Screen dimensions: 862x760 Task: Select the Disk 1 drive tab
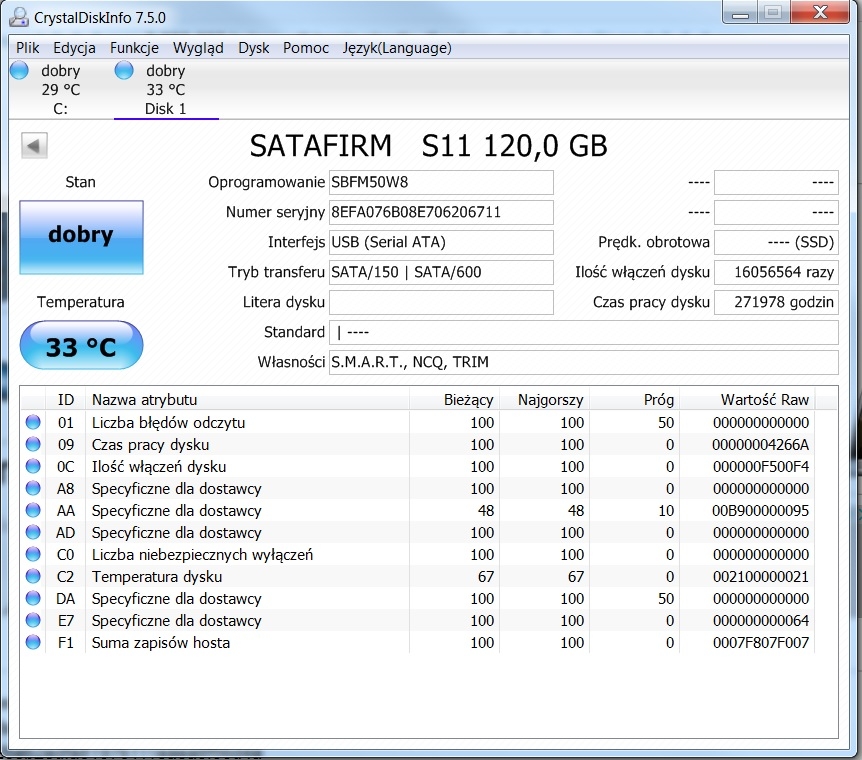(x=165, y=89)
